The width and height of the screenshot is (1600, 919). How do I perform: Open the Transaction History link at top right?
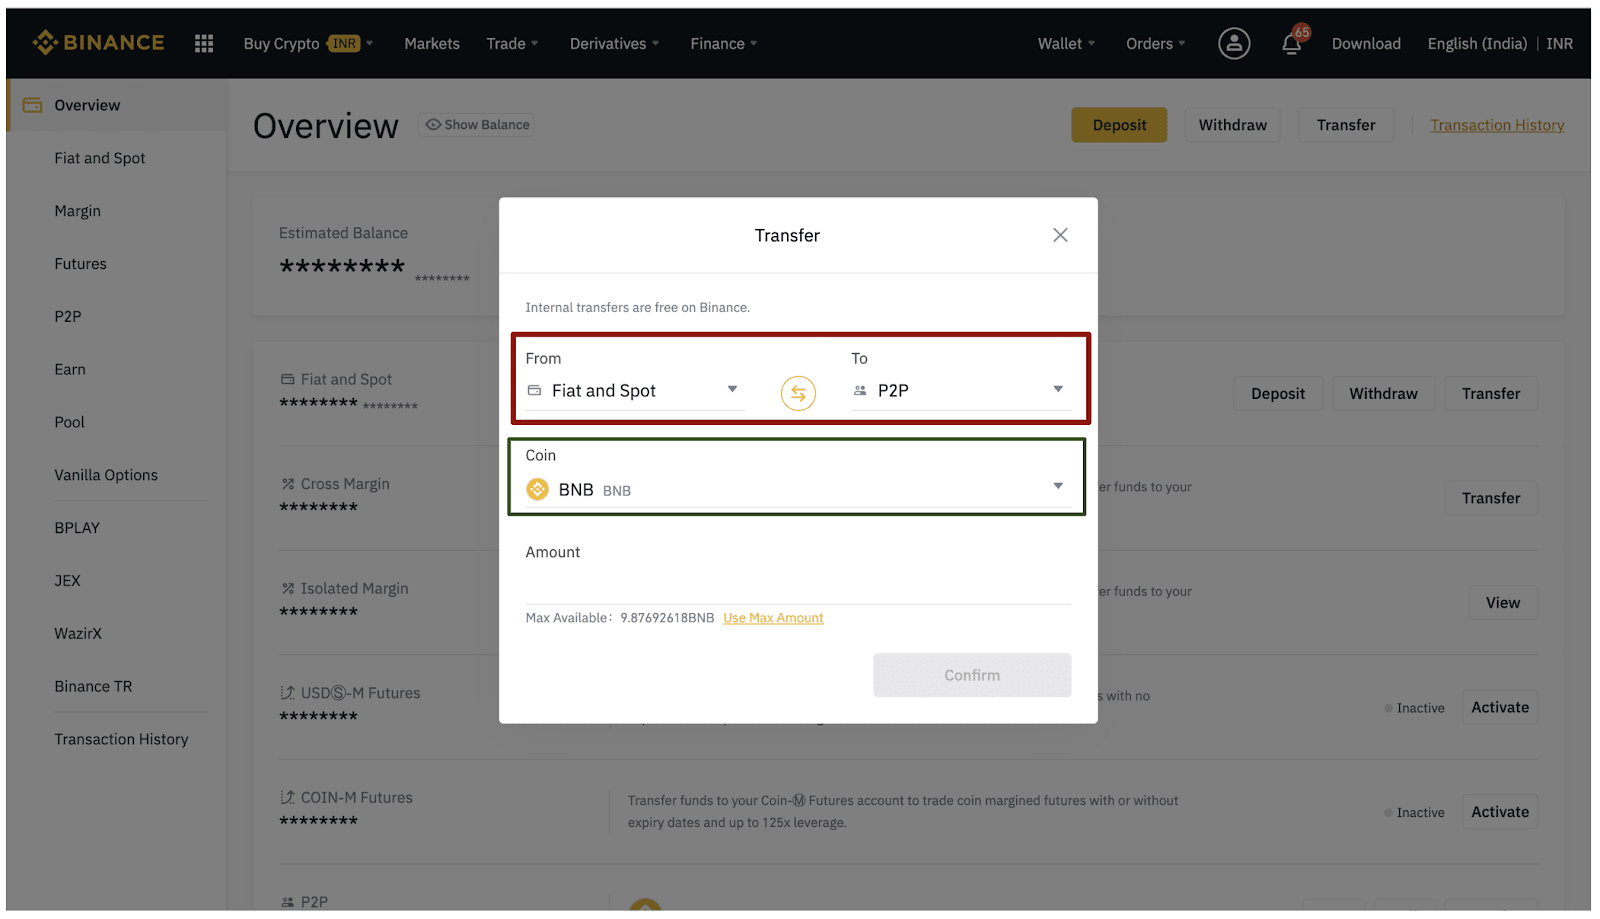[x=1497, y=125]
